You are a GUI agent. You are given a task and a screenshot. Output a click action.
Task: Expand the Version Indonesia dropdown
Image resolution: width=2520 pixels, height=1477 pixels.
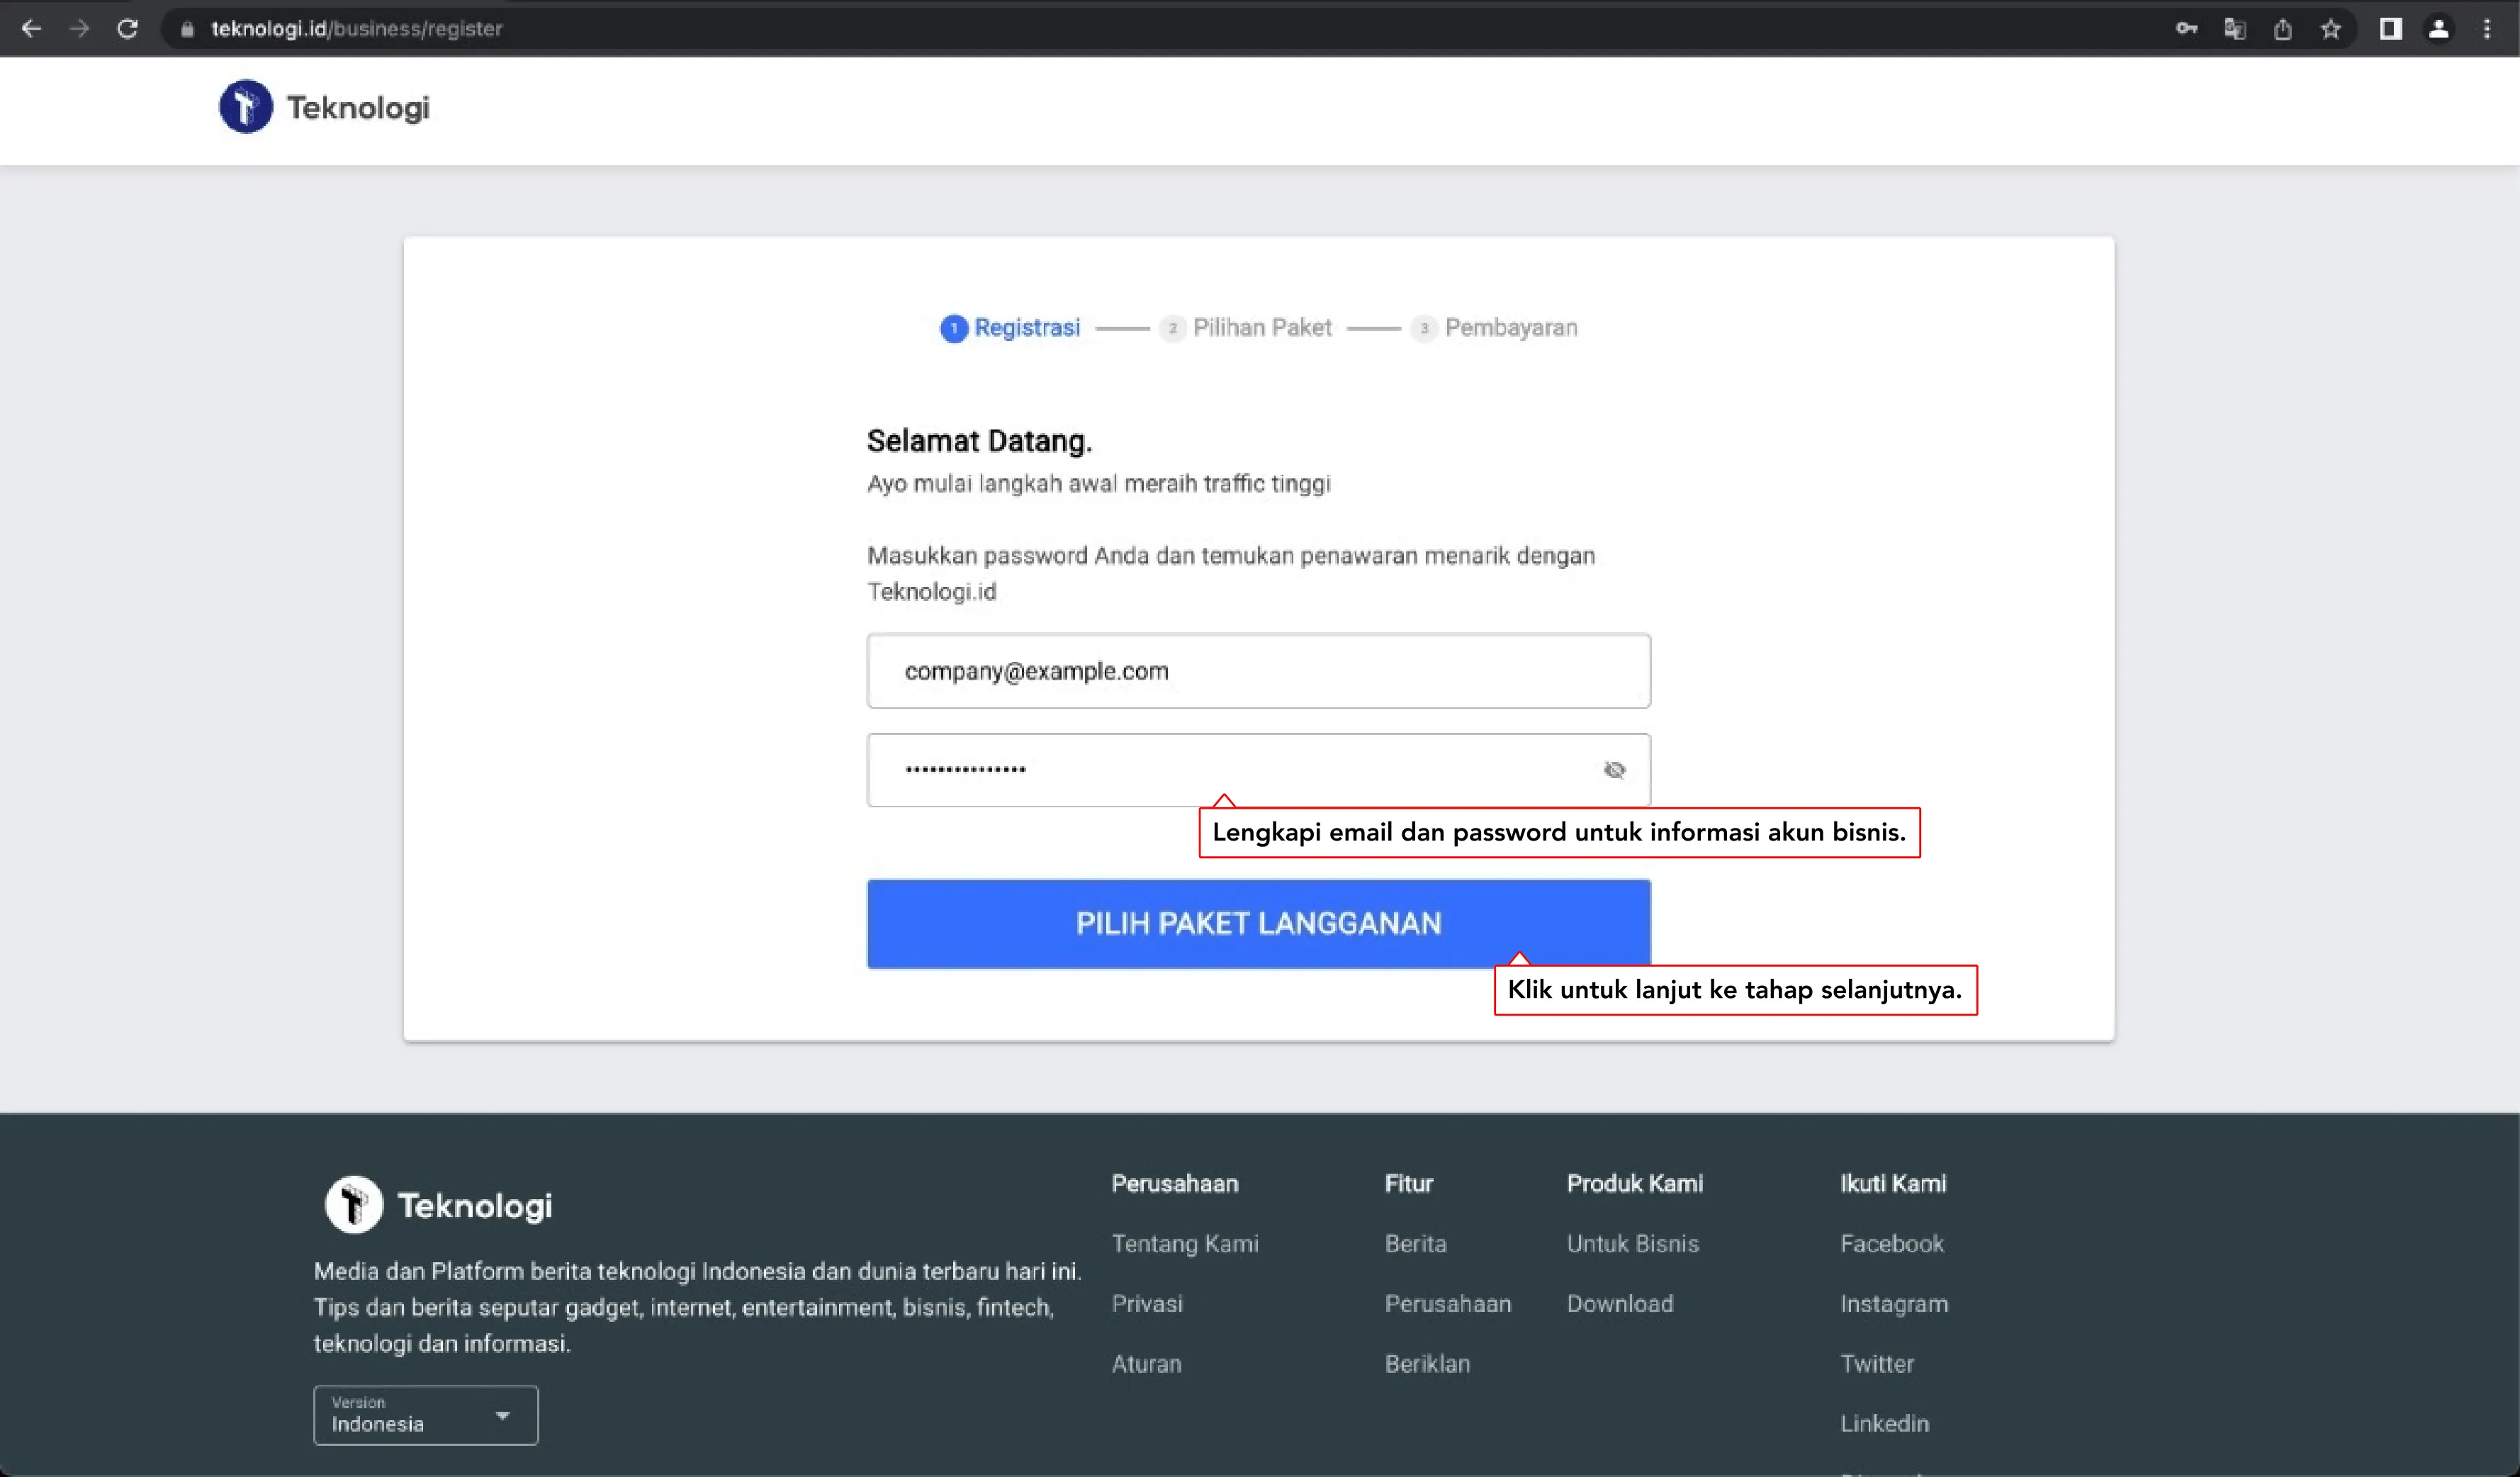[425, 1415]
